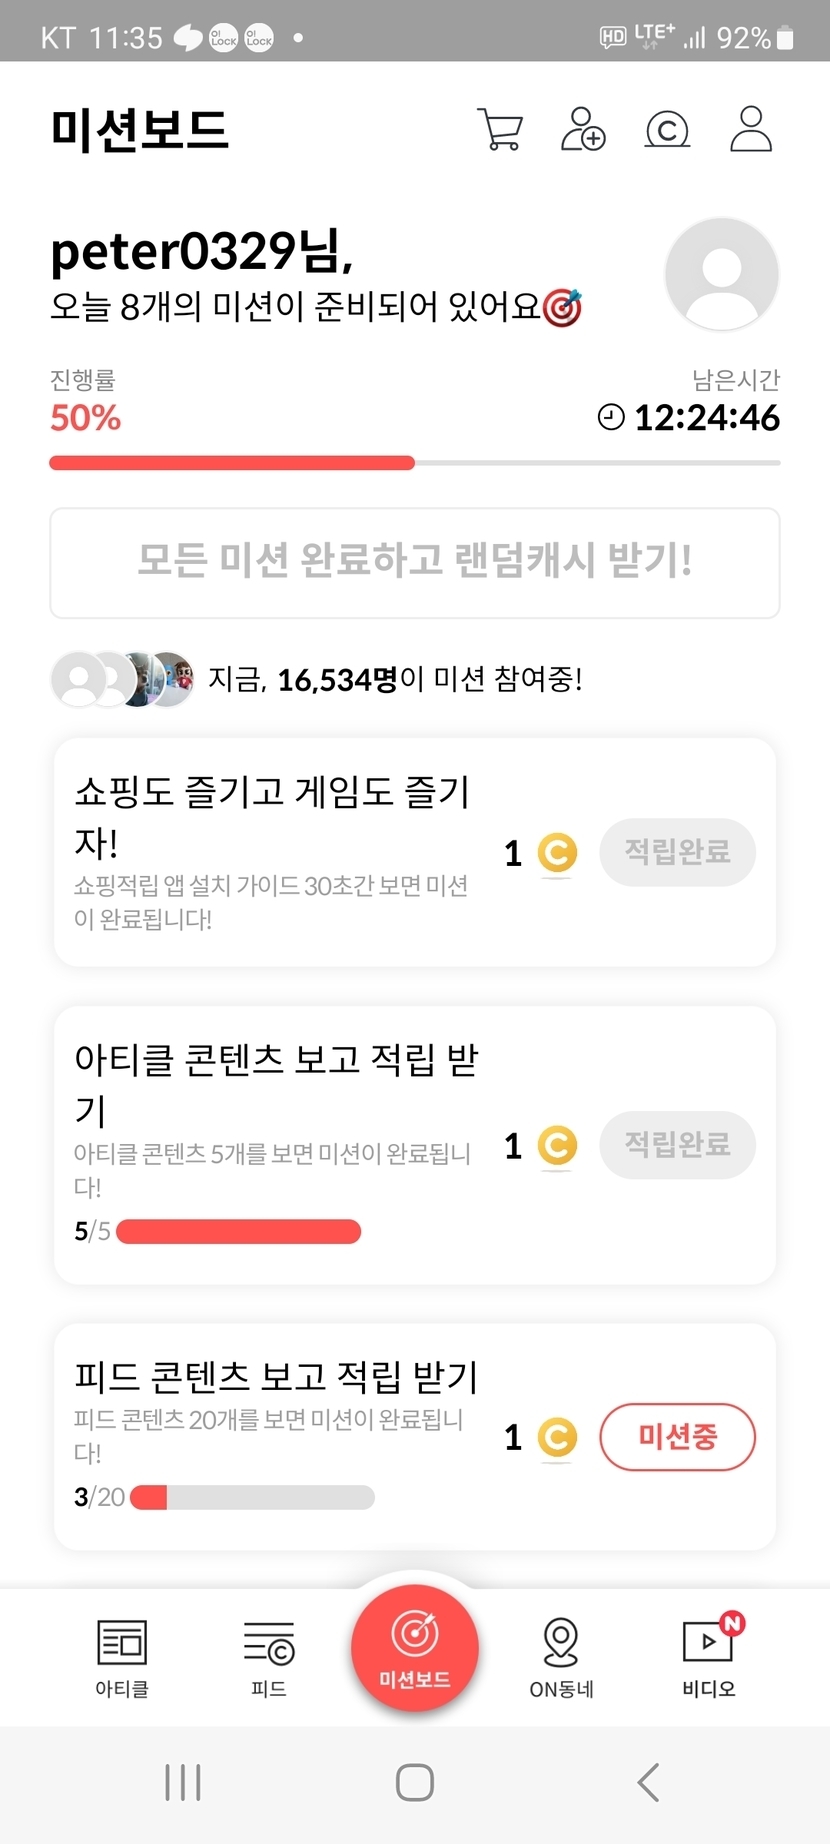Screen dimensions: 830x1844
Task: Tap 모든 미션 완료하고 랜덤캐시 받기 button
Action: (415, 562)
